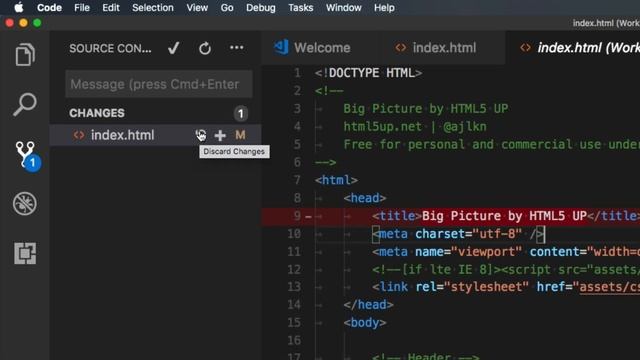The width and height of the screenshot is (640, 360).
Task: Open the Apple menu
Action: click(19, 7)
